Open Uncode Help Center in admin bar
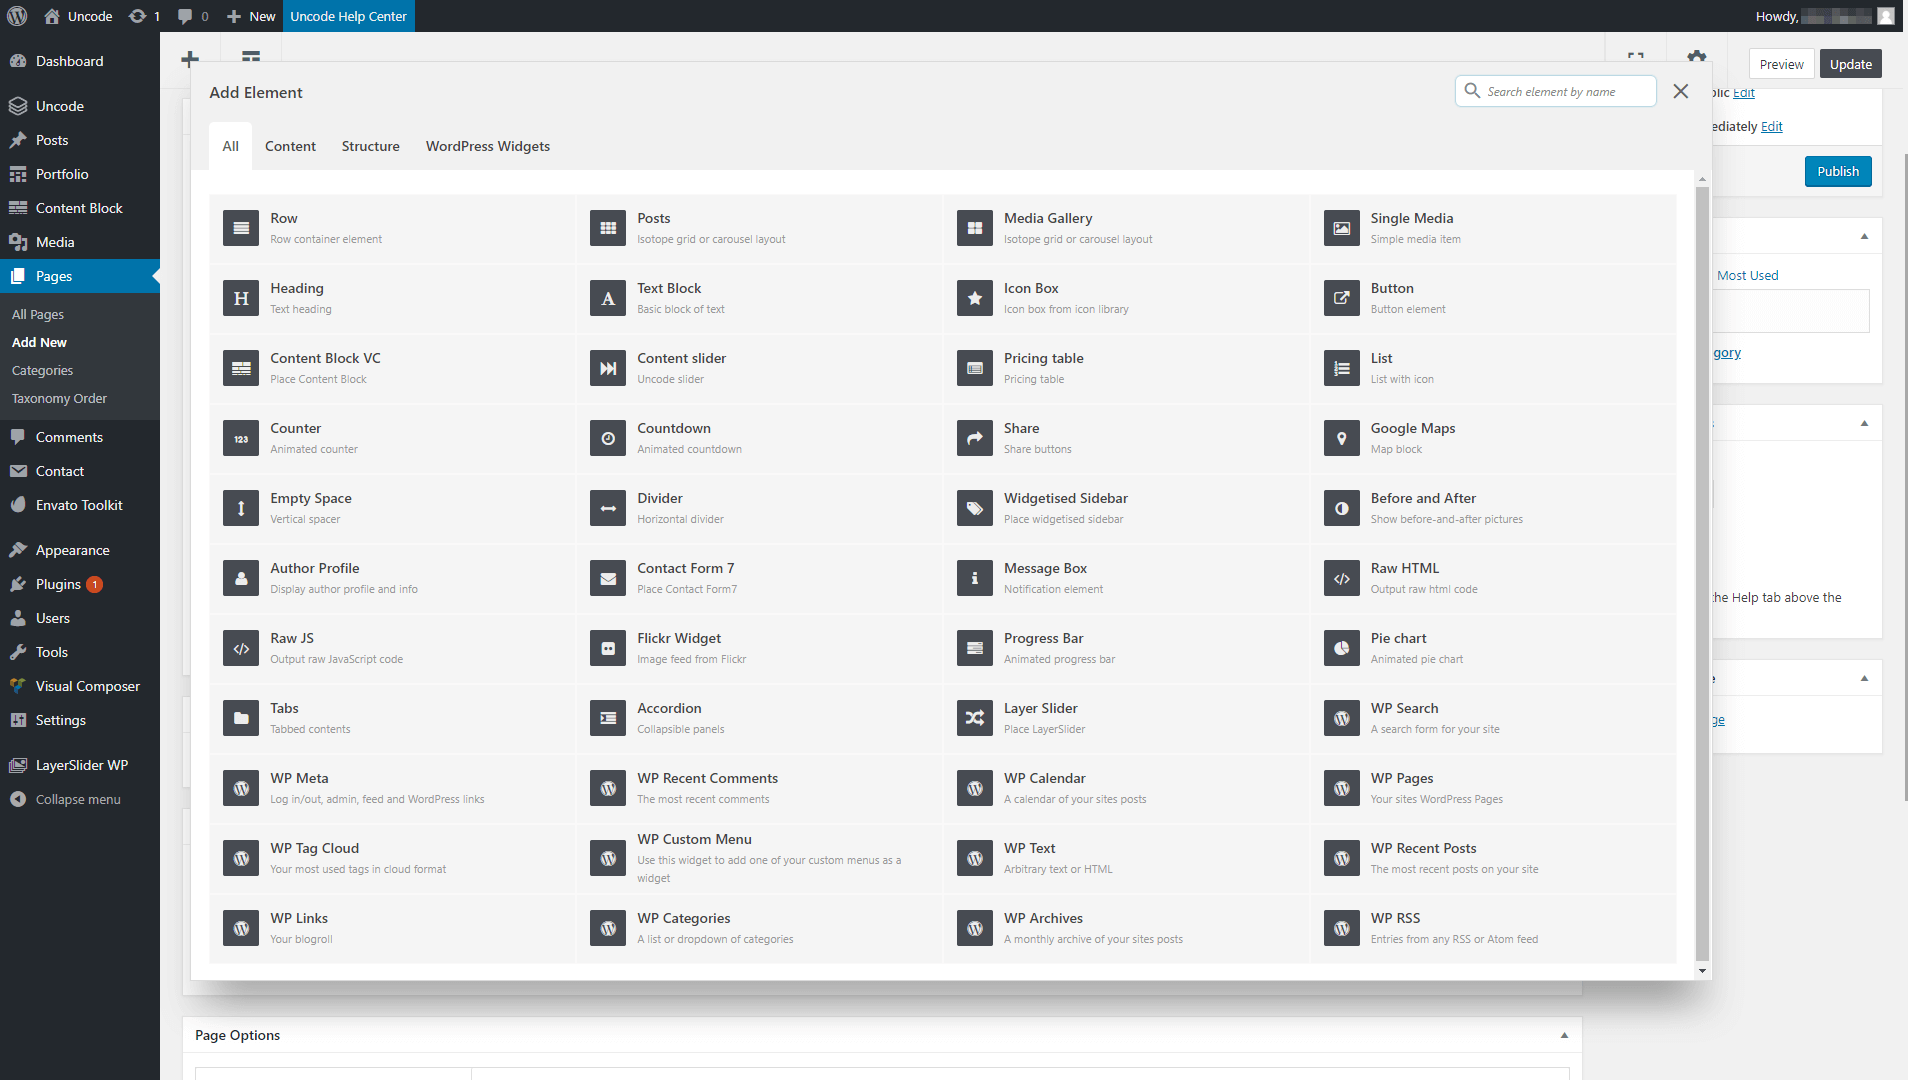 348,16
